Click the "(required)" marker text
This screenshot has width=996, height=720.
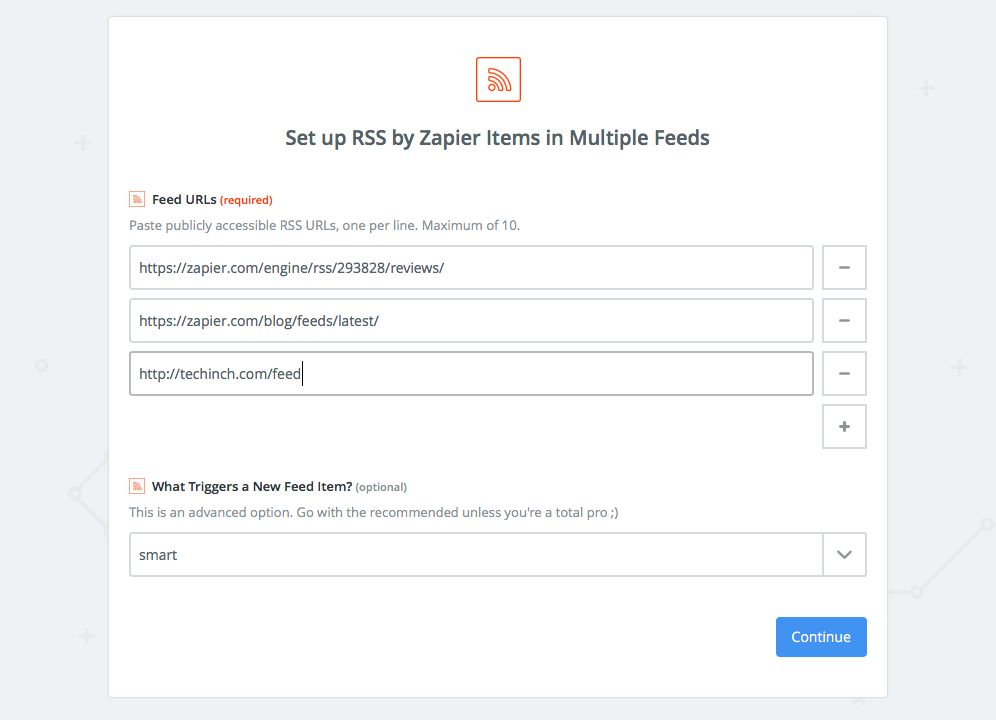click(246, 200)
